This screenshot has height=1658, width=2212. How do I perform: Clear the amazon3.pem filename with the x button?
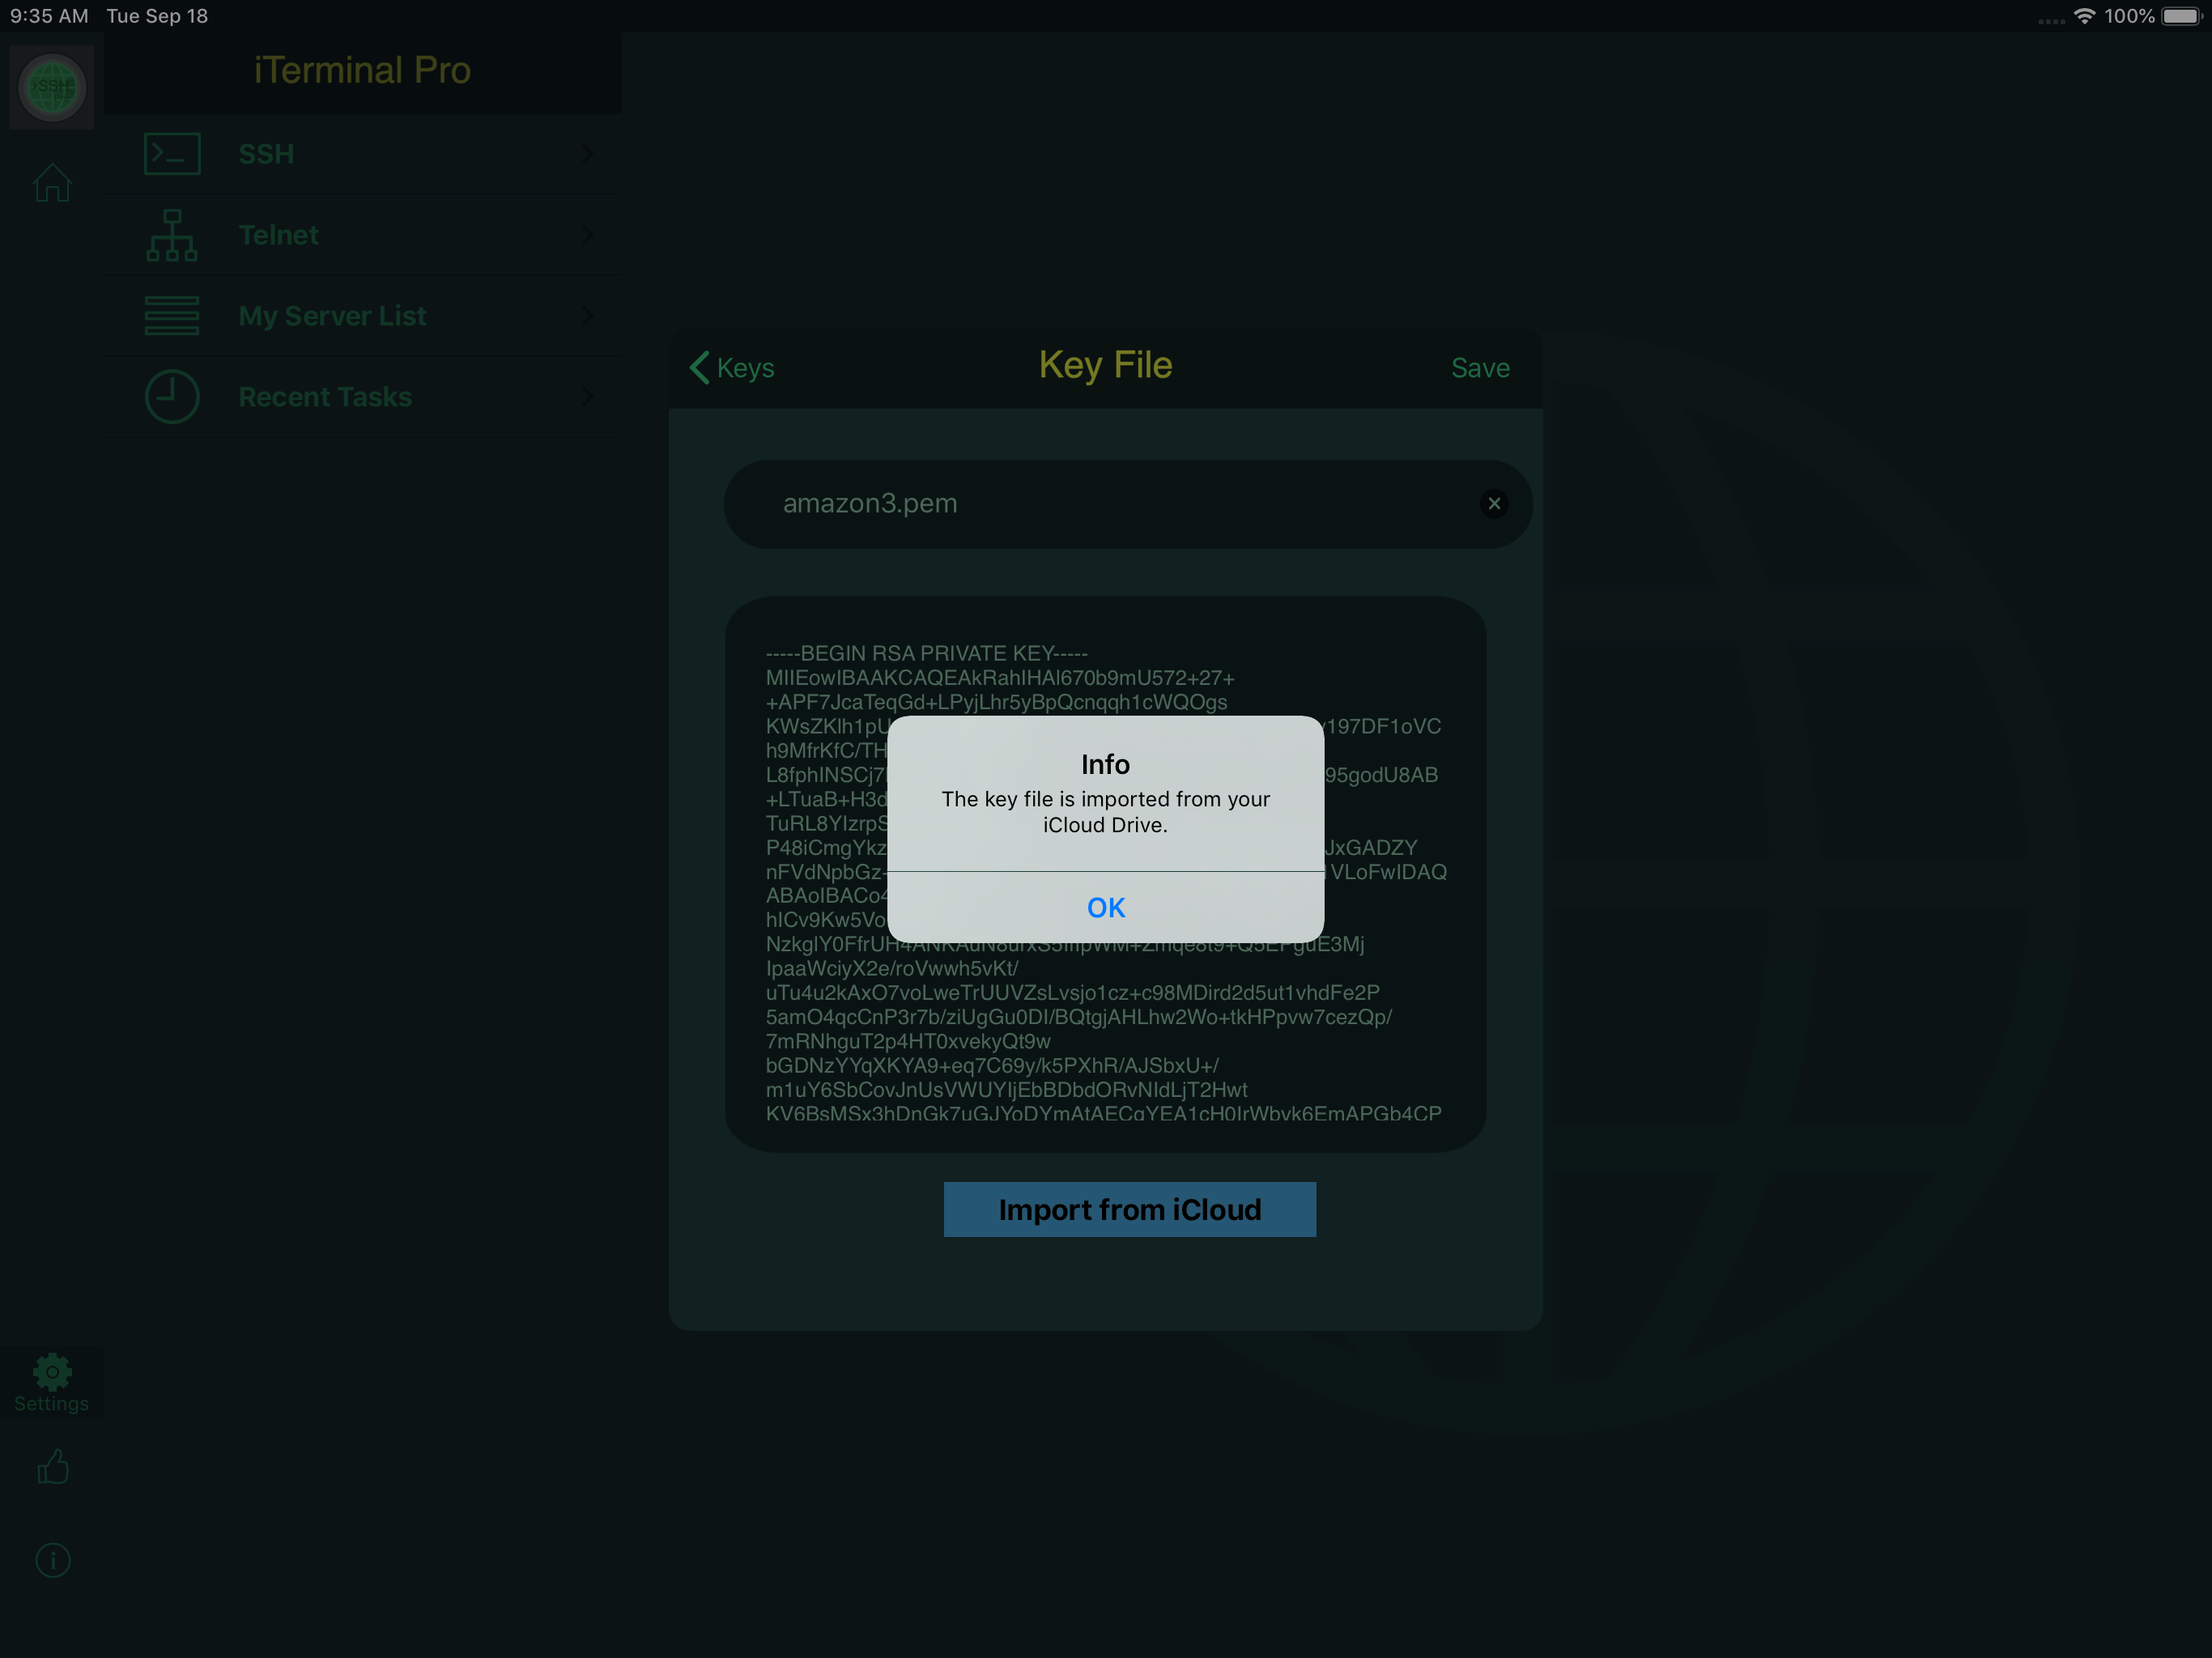tap(1495, 503)
